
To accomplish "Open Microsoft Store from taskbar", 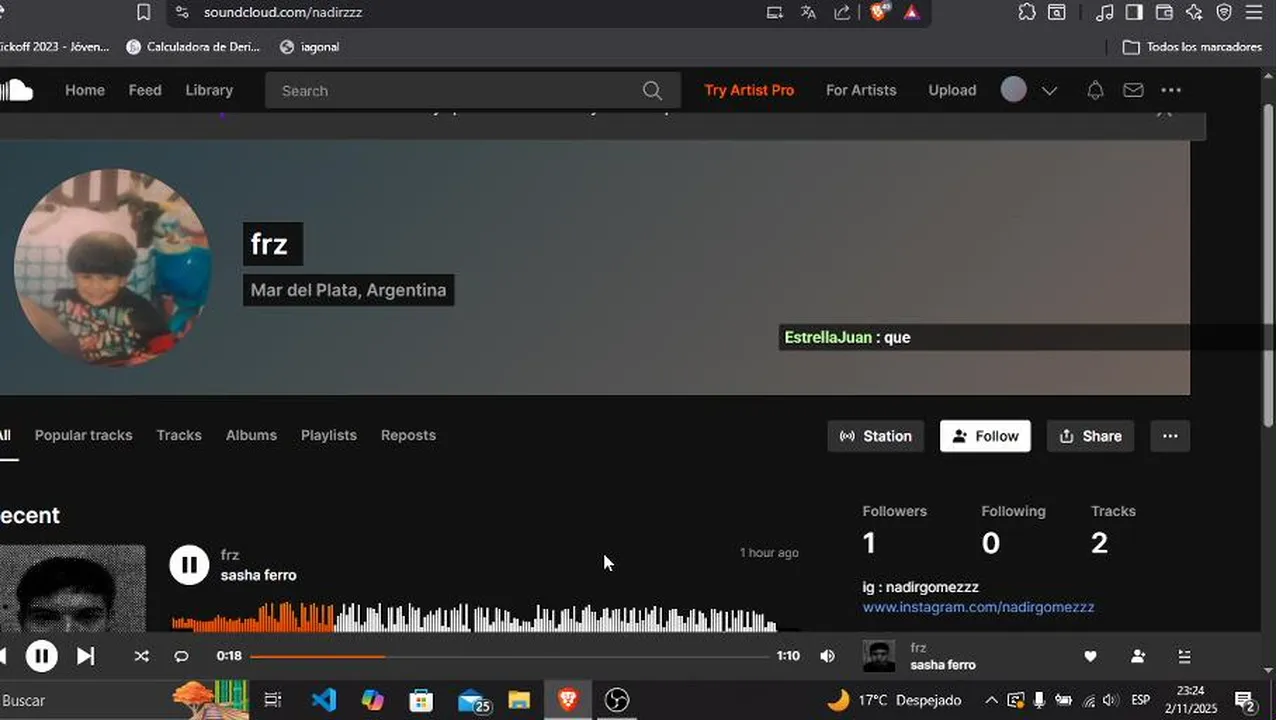I will [x=421, y=699].
